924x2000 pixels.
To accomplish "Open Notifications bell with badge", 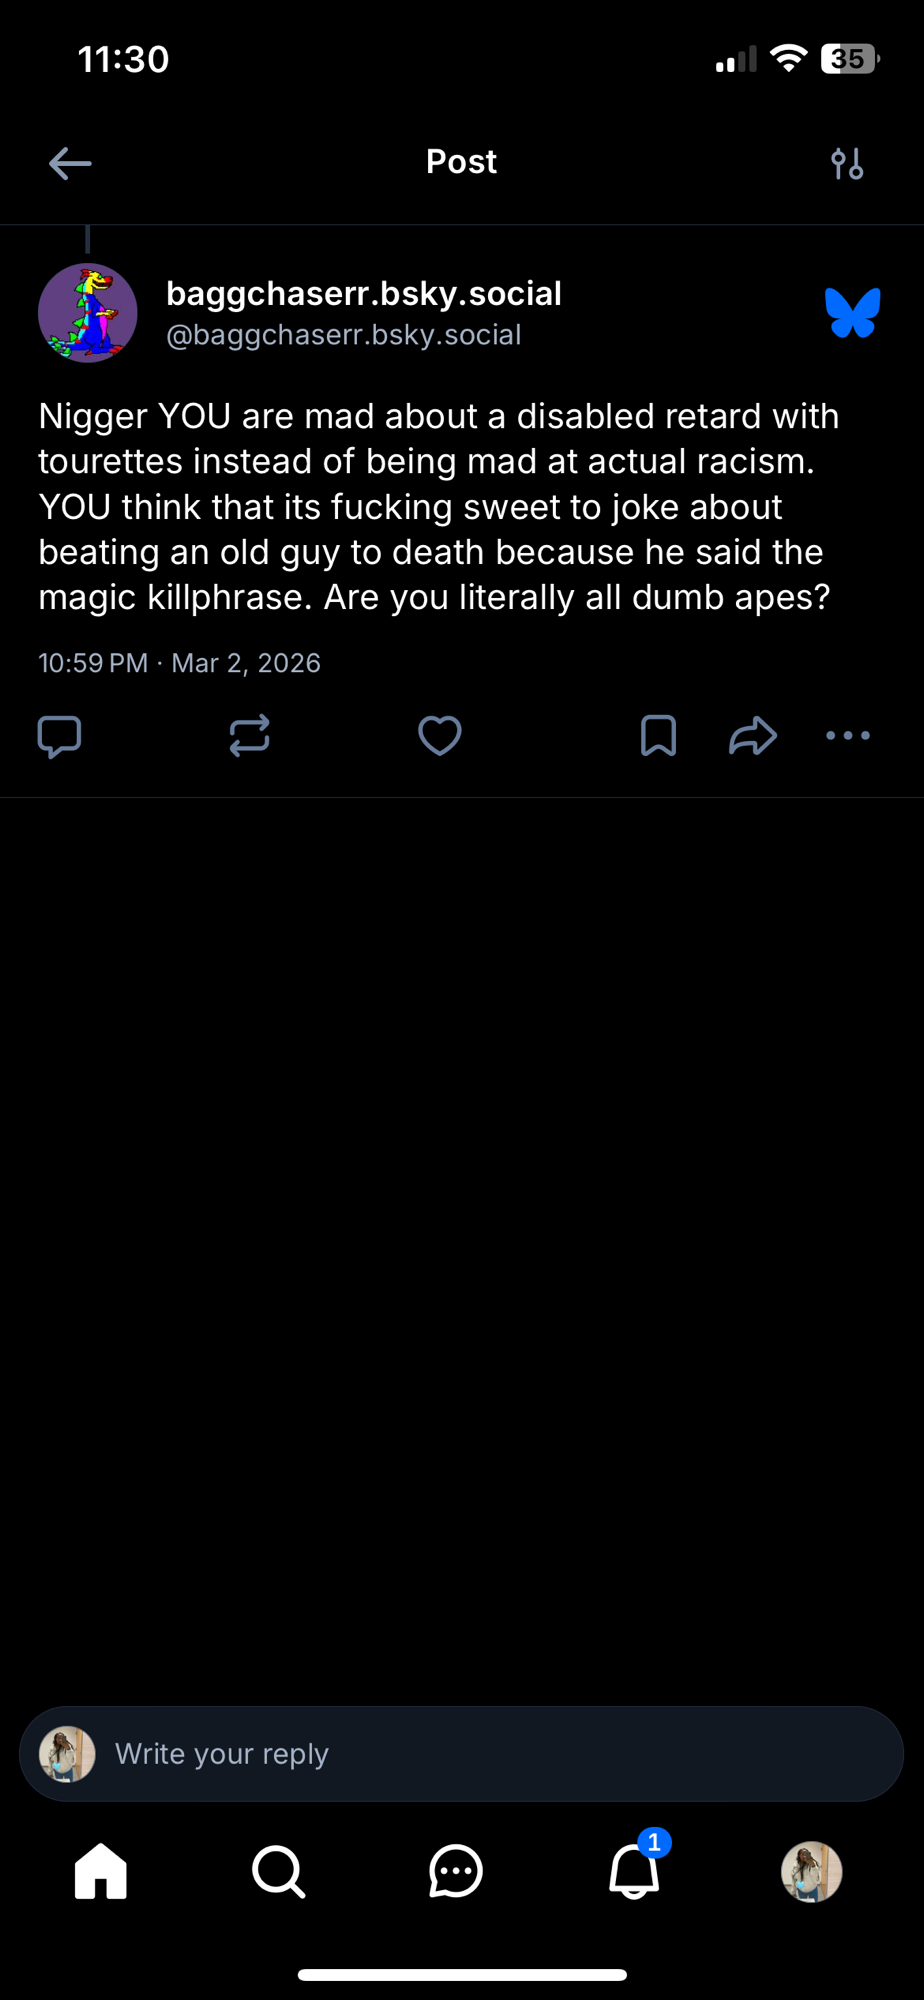I will point(634,1871).
